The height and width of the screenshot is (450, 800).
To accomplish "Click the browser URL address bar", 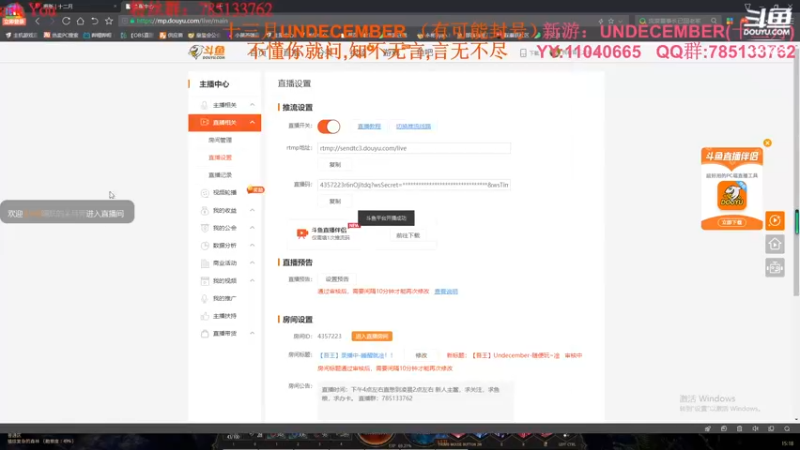I will pos(357,21).
